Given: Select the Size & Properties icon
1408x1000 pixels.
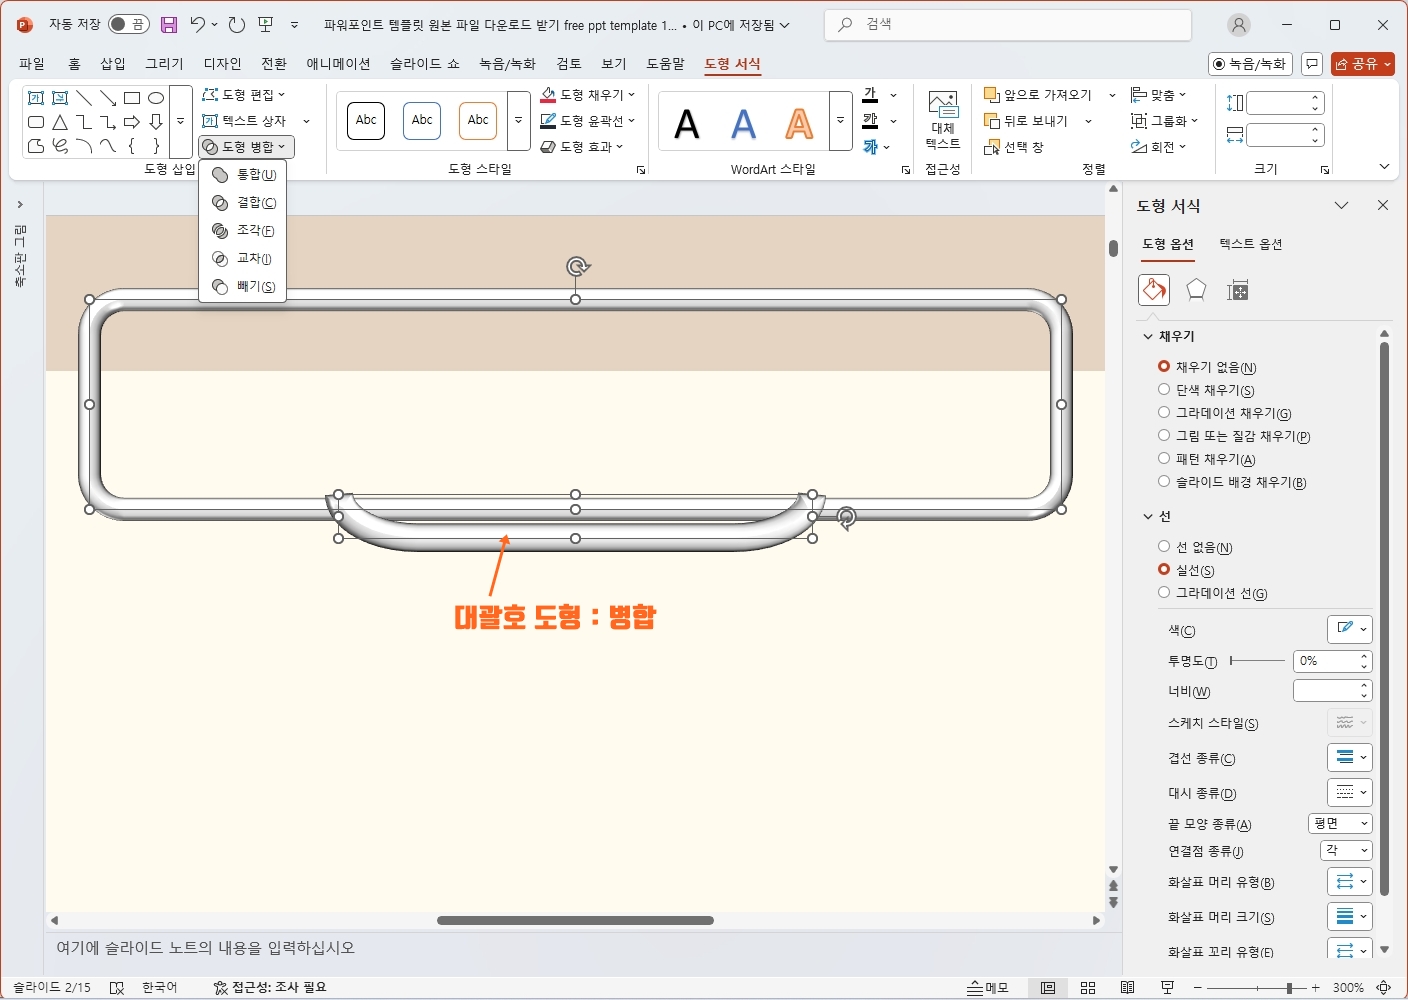Looking at the screenshot, I should point(1238,290).
